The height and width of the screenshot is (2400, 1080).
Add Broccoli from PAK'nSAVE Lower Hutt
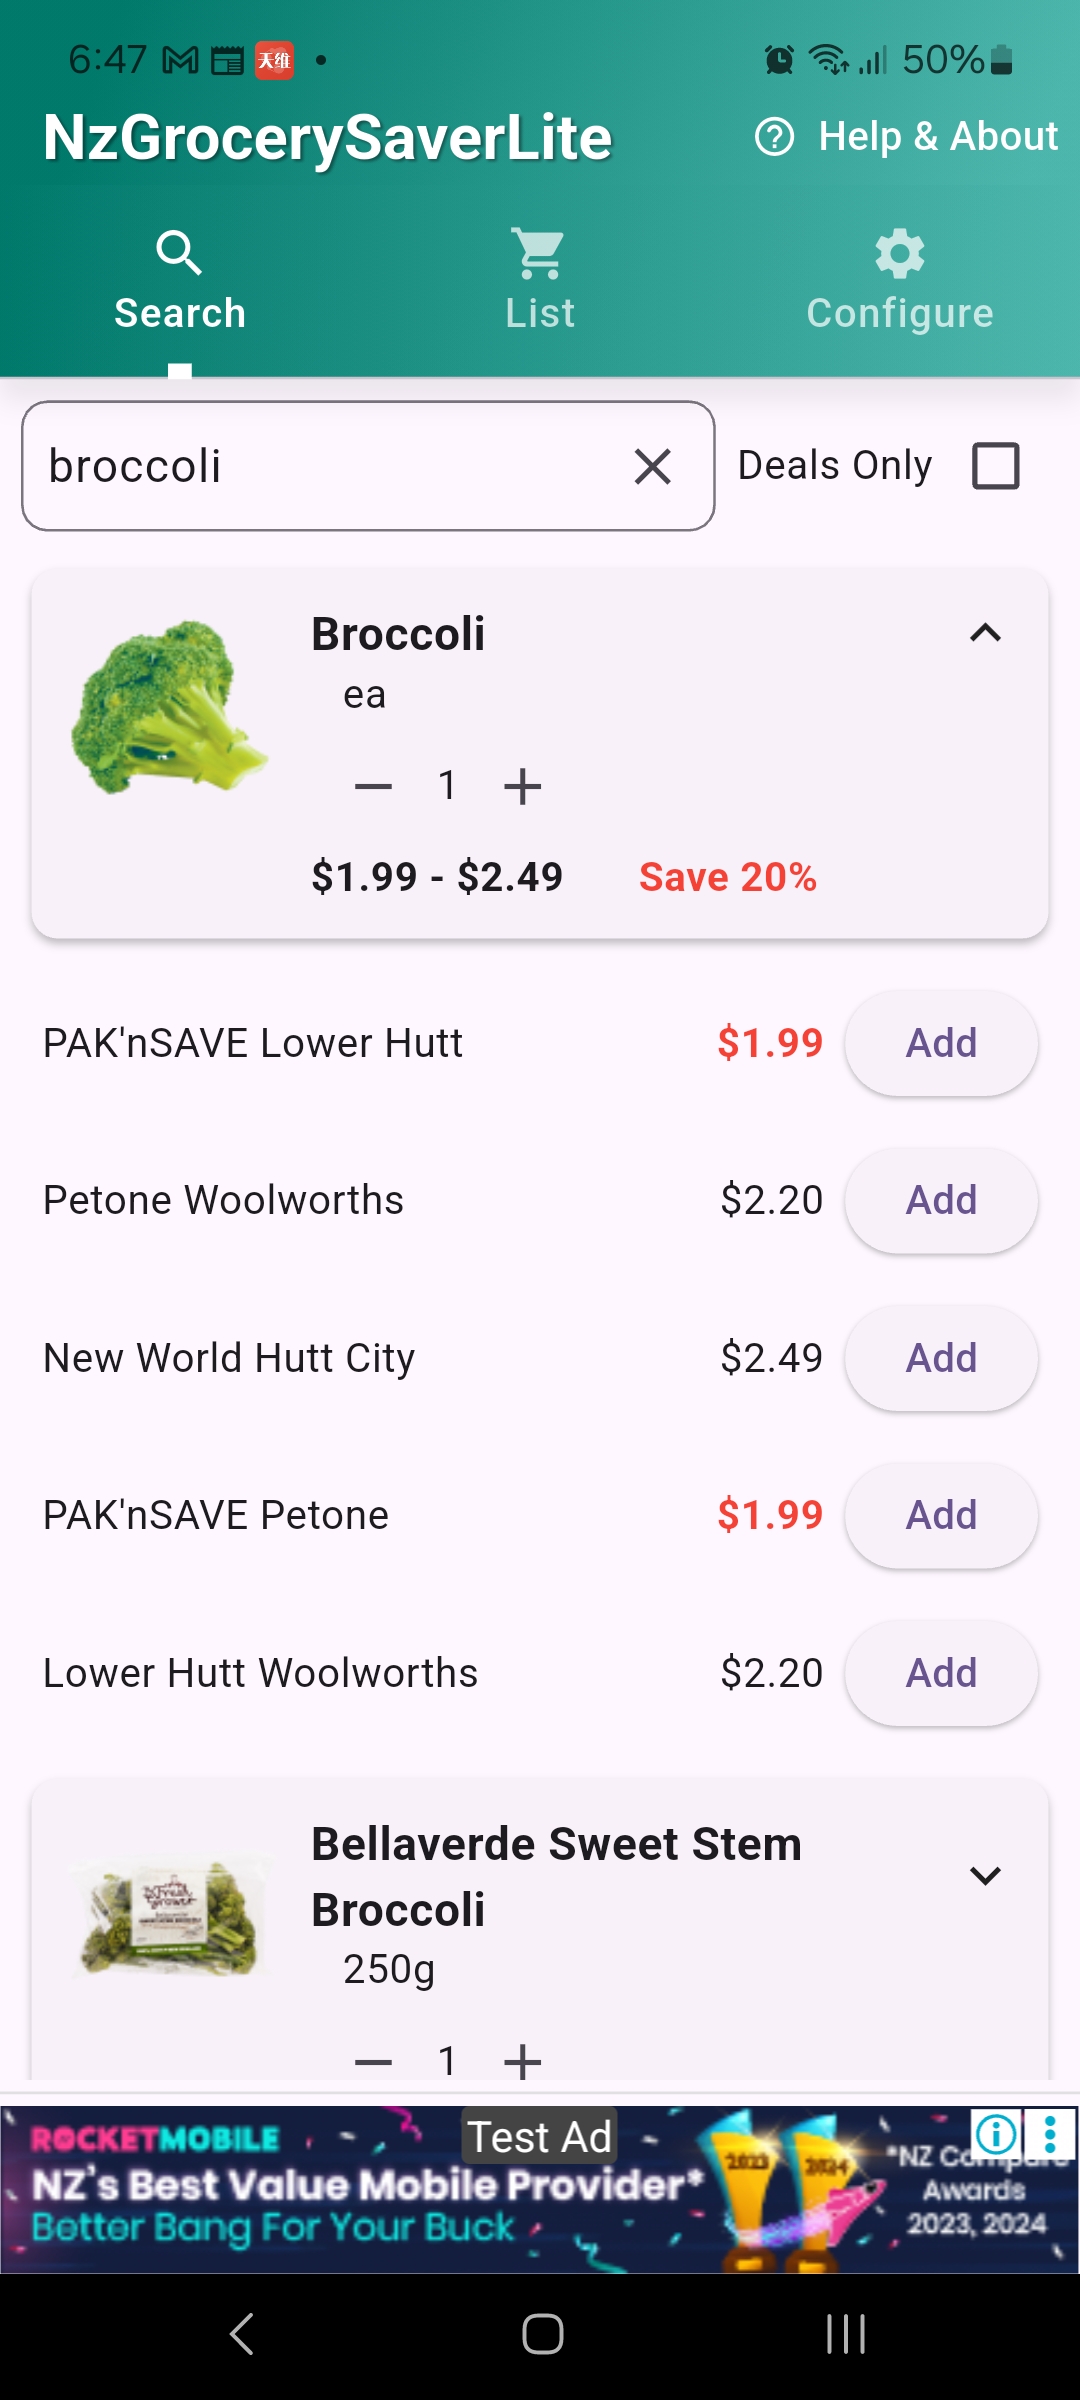[940, 1043]
